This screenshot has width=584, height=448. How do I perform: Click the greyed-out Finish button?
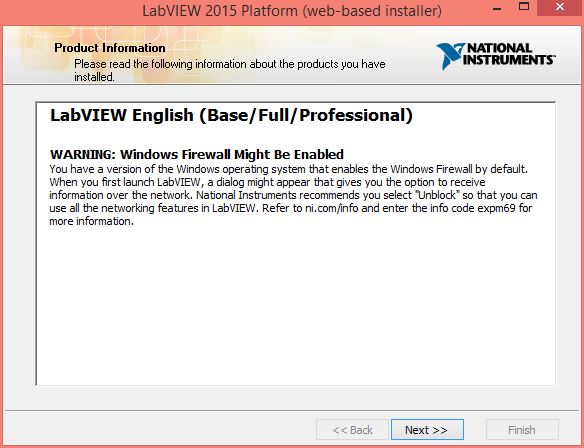(522, 430)
